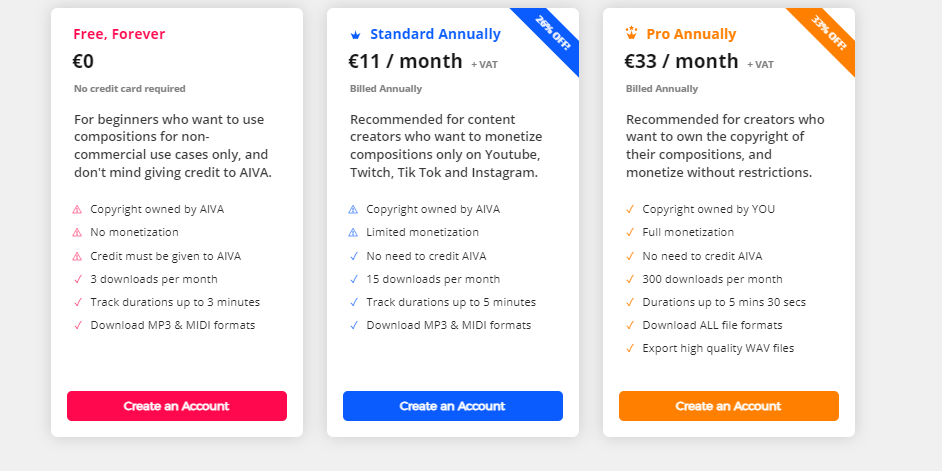Click the pink Create an Account button
Screen dimensions: 942x471
coord(177,406)
